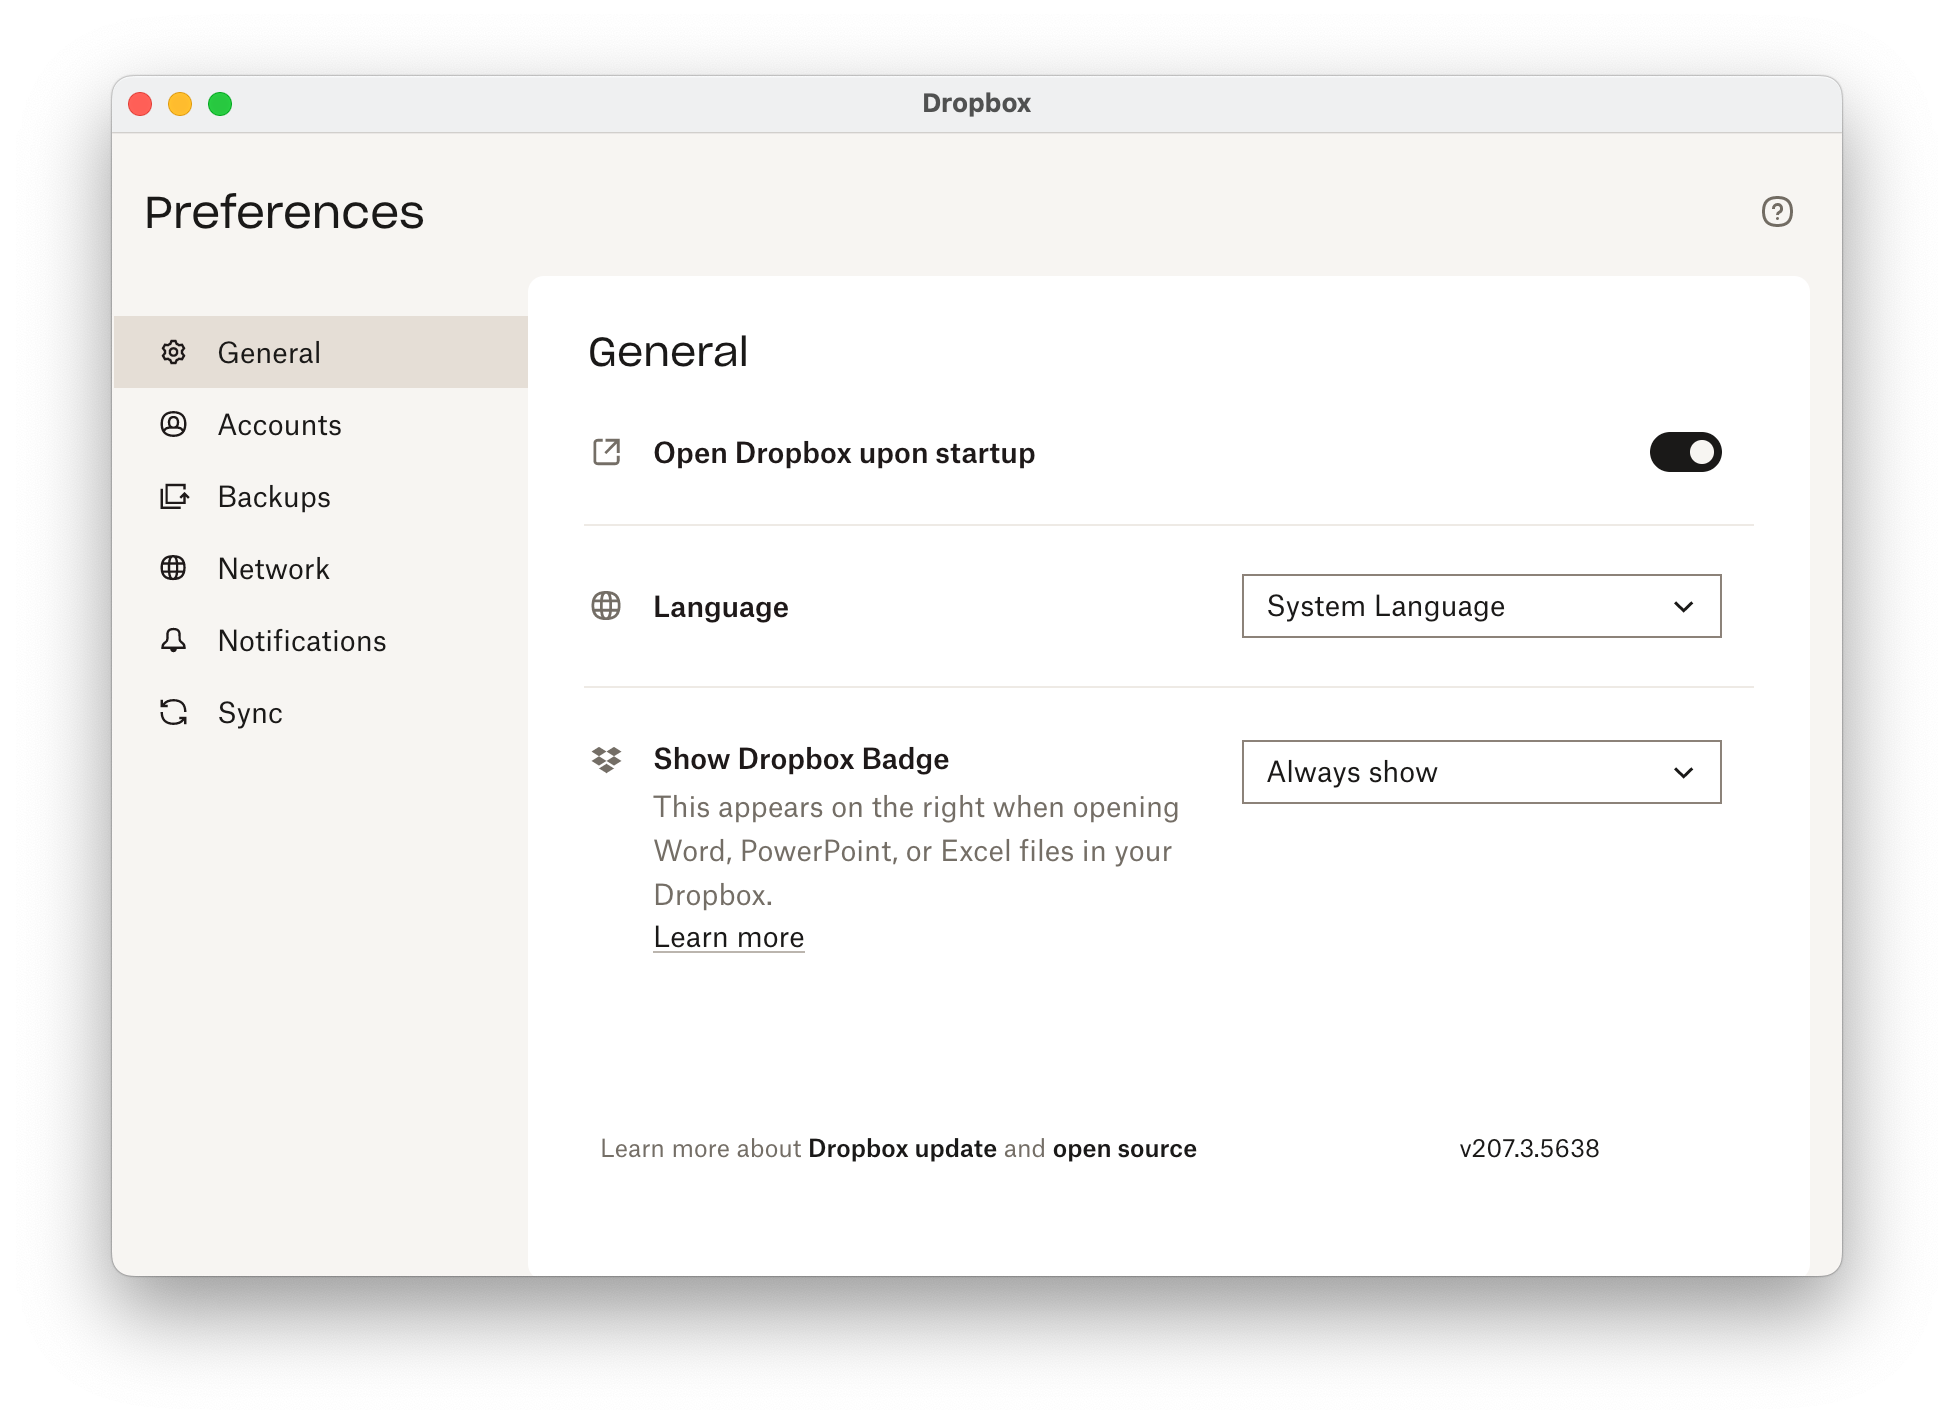Click the Accounts person icon in sidebar
The width and height of the screenshot is (1954, 1424).
(x=174, y=424)
